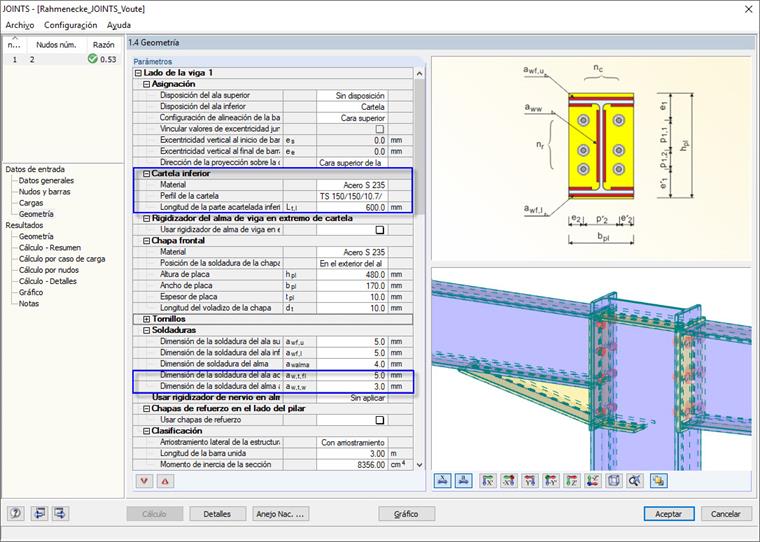Switch to isometric axes view icon
Image resolution: width=760 pixels, height=542 pixels.
pos(593,481)
